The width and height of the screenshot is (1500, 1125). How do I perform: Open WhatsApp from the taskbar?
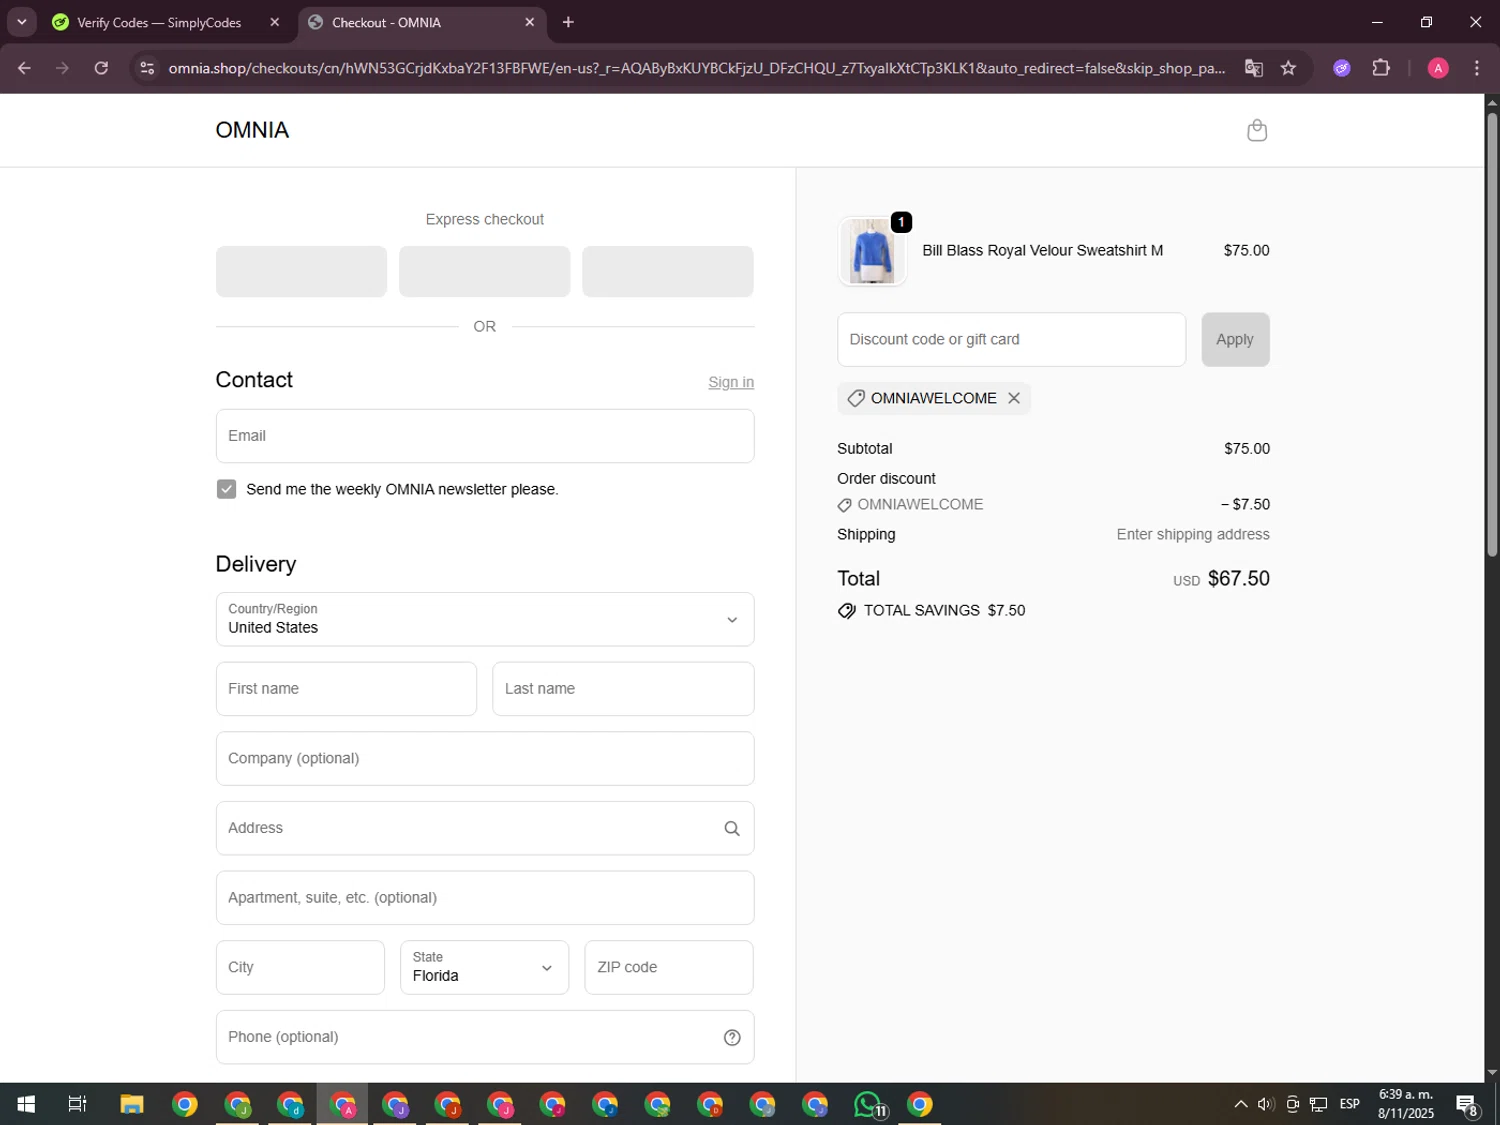869,1104
